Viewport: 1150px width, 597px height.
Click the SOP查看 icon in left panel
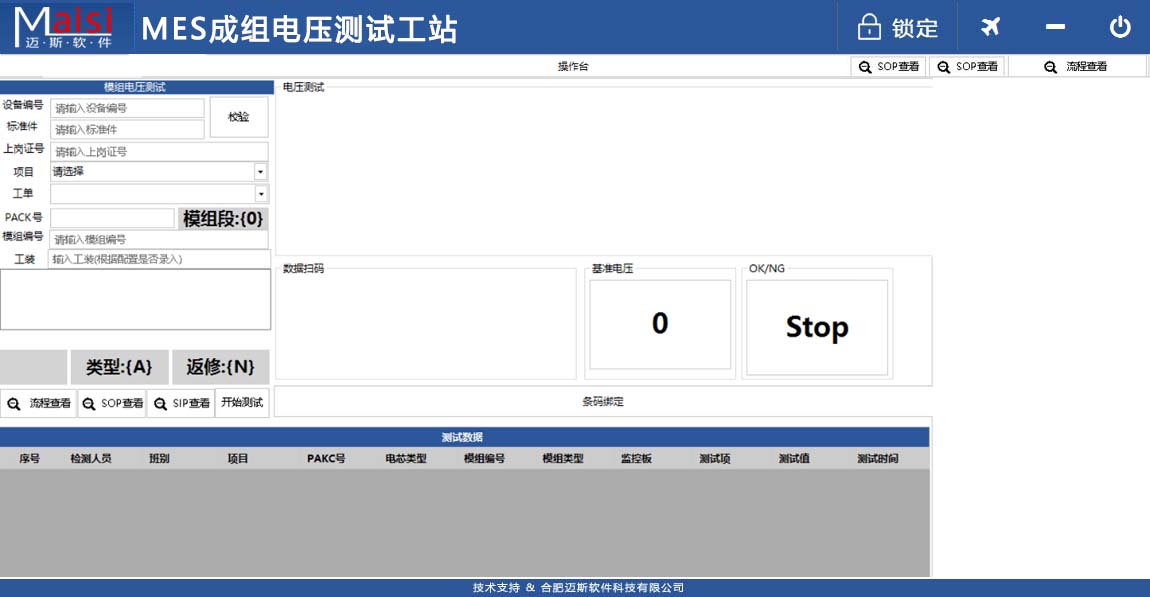pyautogui.click(x=110, y=403)
